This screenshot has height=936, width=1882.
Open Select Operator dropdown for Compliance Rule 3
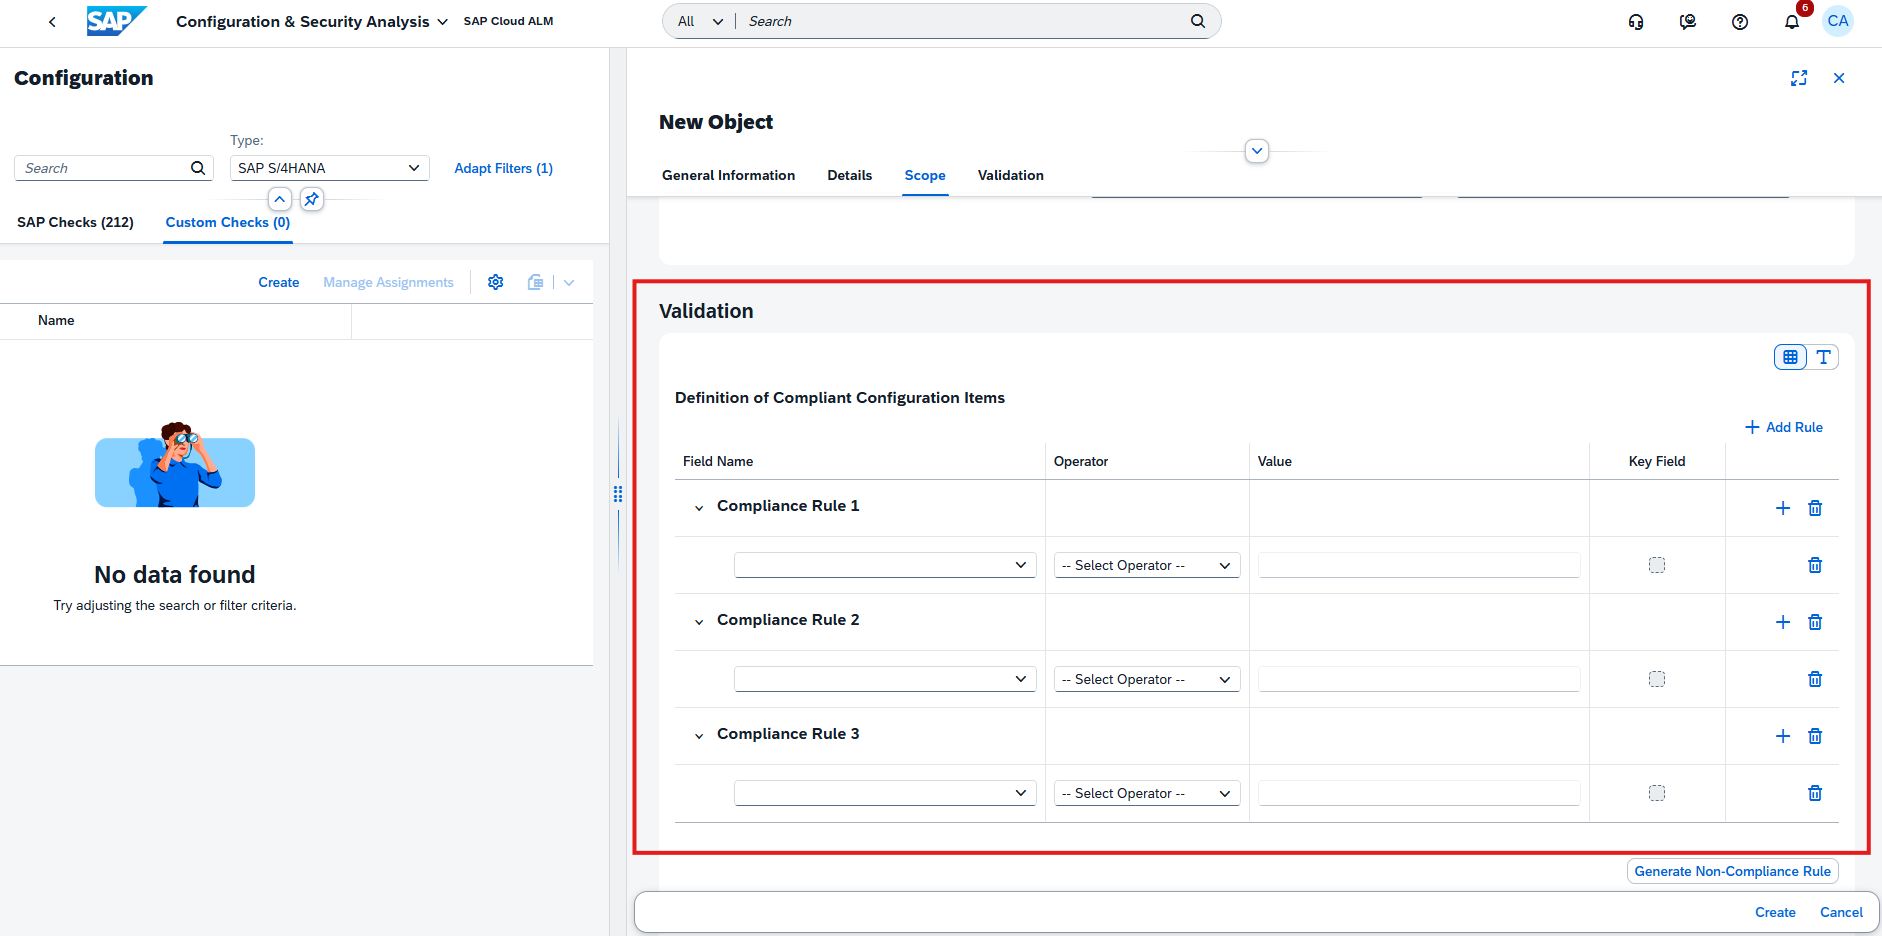pyautogui.click(x=1147, y=793)
